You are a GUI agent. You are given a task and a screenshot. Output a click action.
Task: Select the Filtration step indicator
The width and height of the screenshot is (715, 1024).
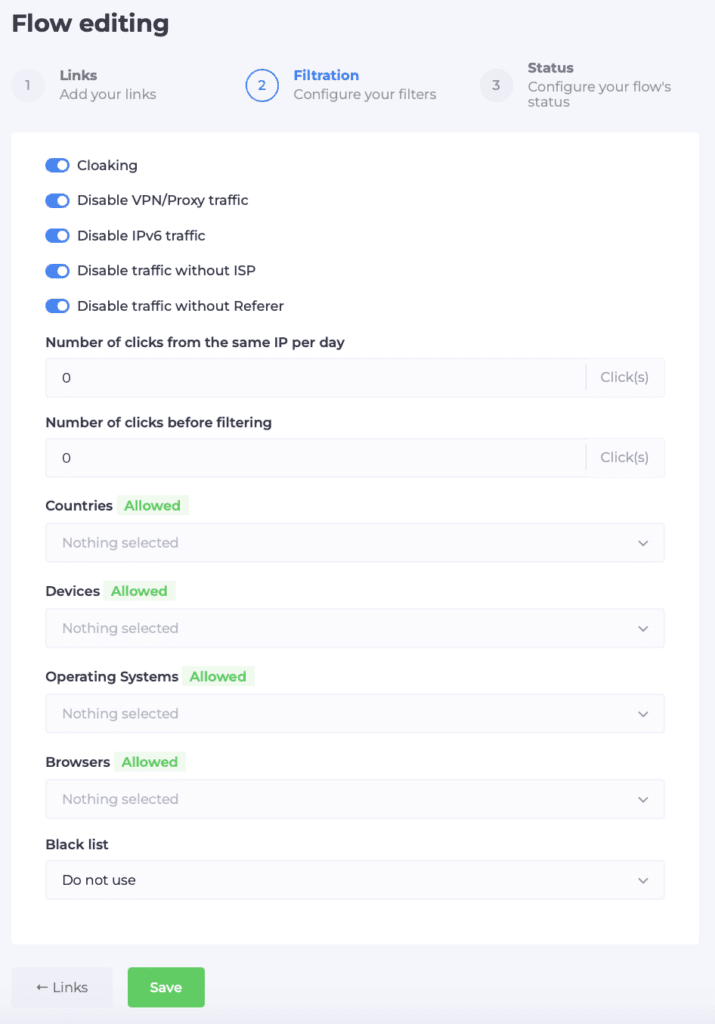coord(262,86)
